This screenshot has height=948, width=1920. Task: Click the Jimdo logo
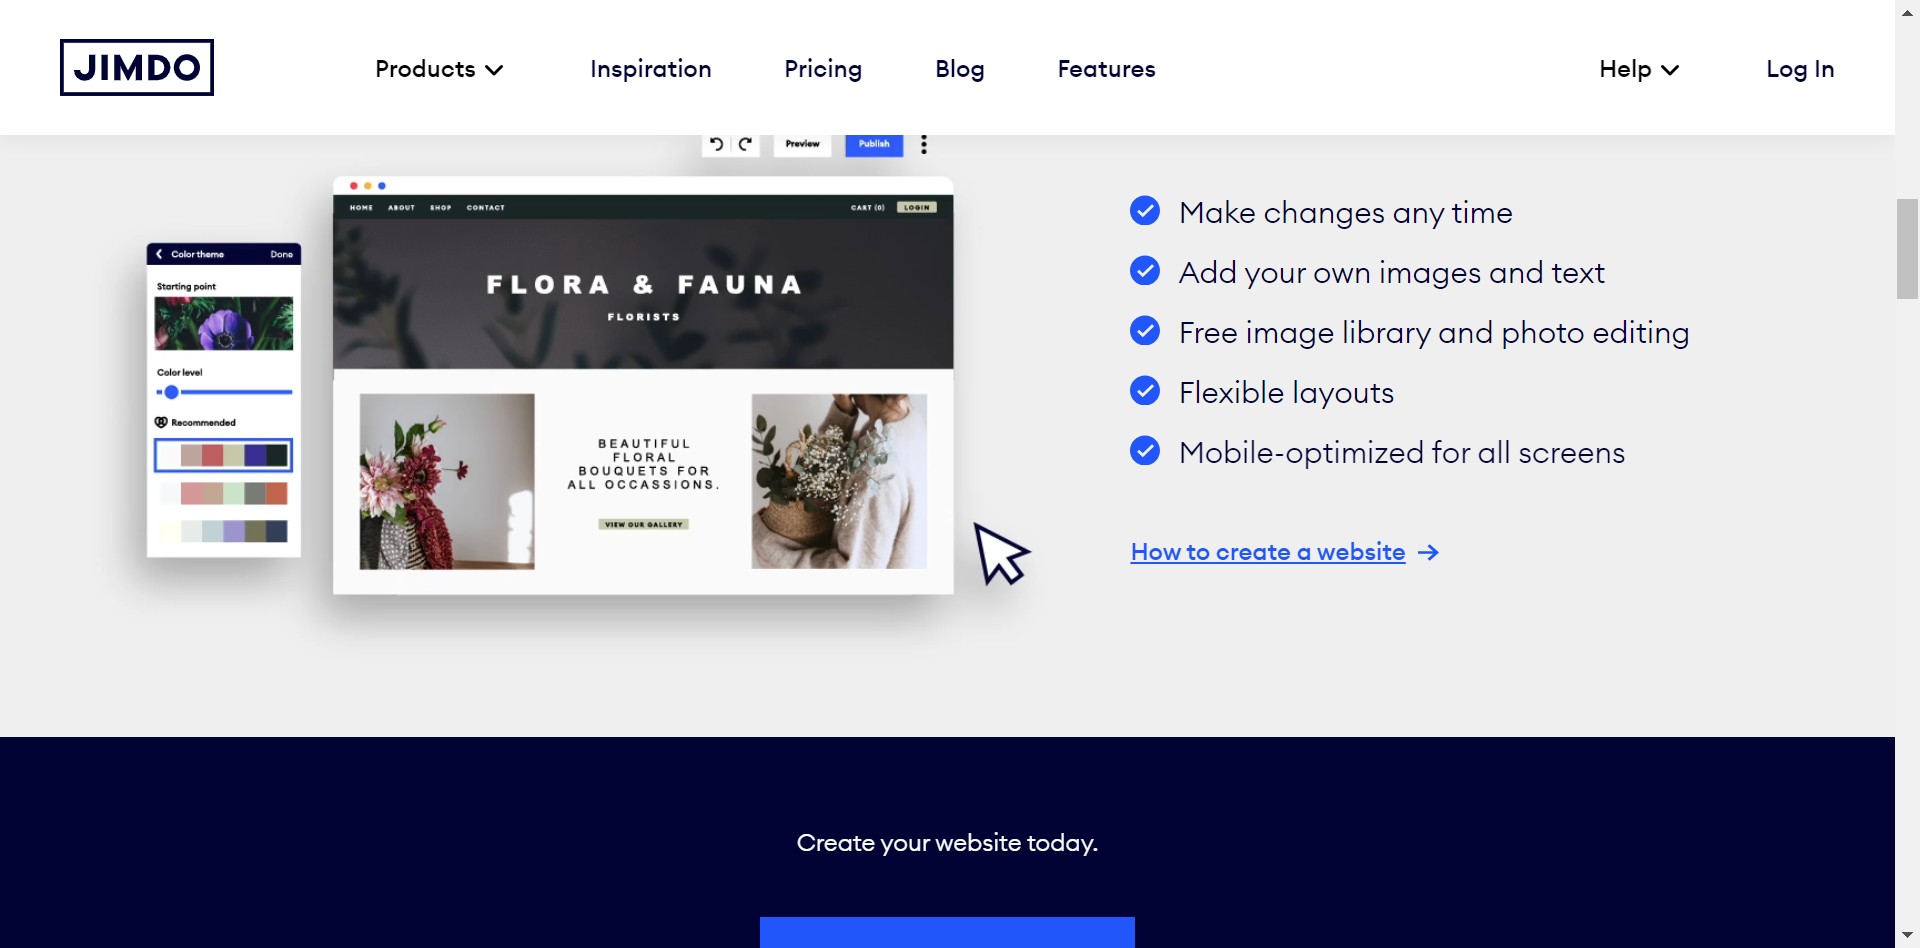[x=137, y=68]
